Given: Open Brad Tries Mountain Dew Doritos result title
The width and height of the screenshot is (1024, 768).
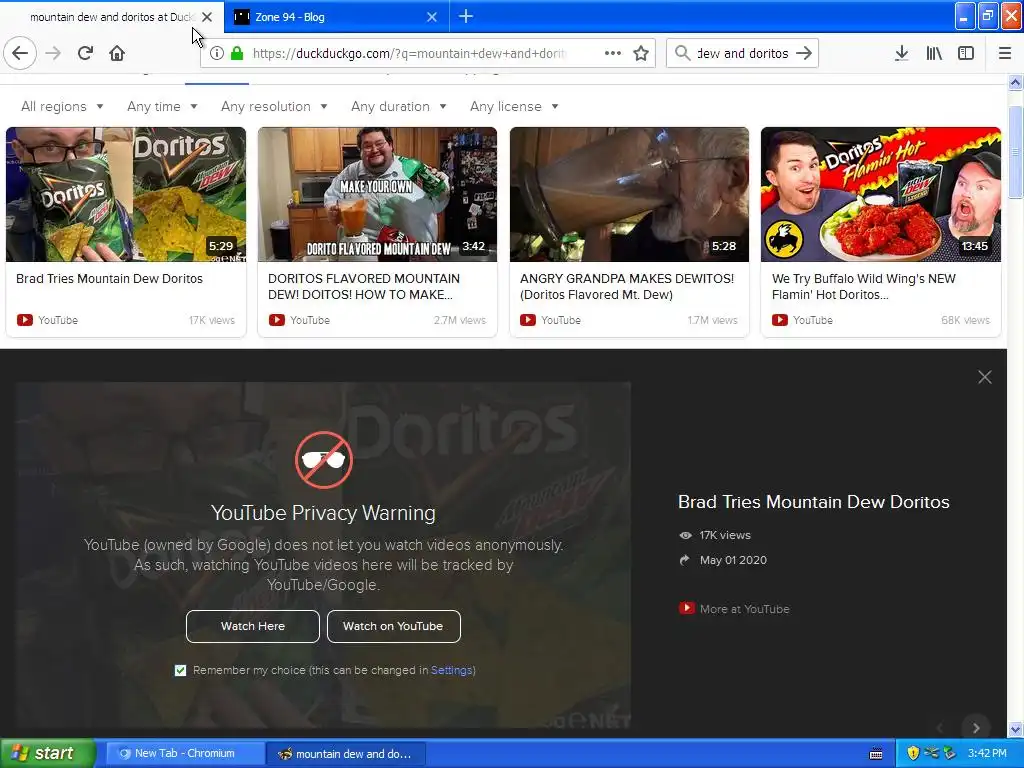Looking at the screenshot, I should [110, 279].
